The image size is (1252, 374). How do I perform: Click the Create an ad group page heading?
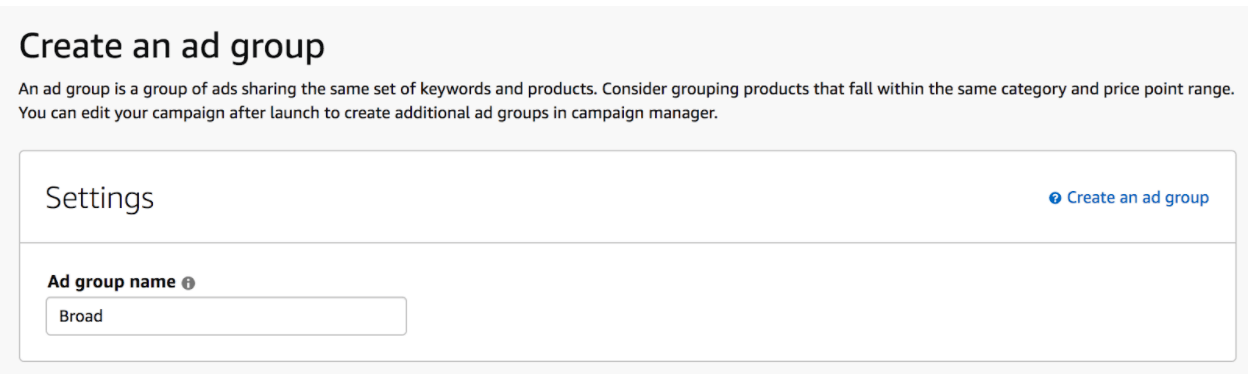(x=172, y=47)
